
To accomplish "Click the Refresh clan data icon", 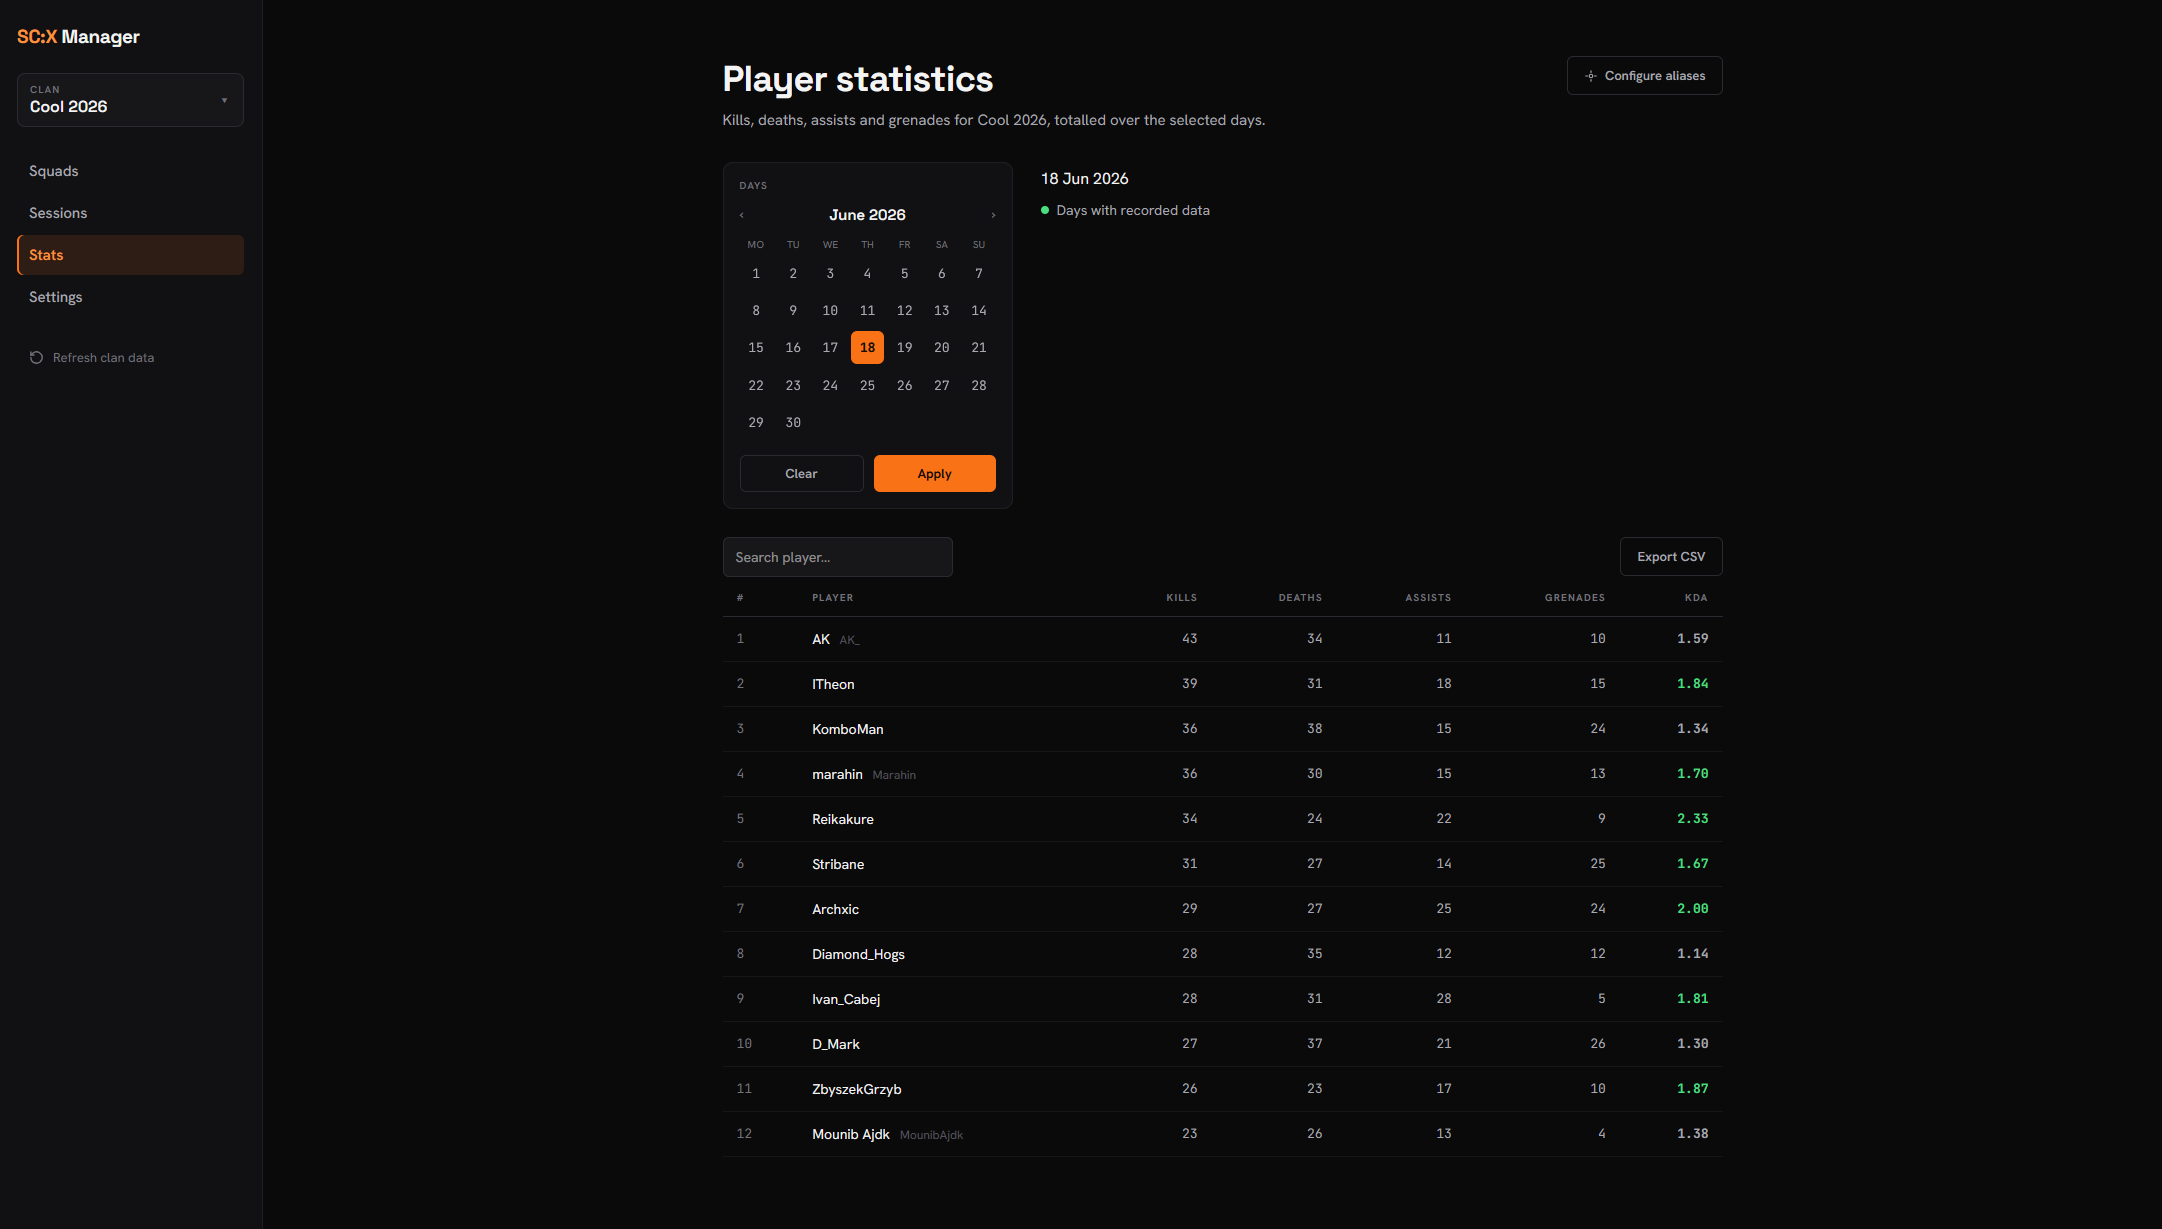I will [x=37, y=358].
